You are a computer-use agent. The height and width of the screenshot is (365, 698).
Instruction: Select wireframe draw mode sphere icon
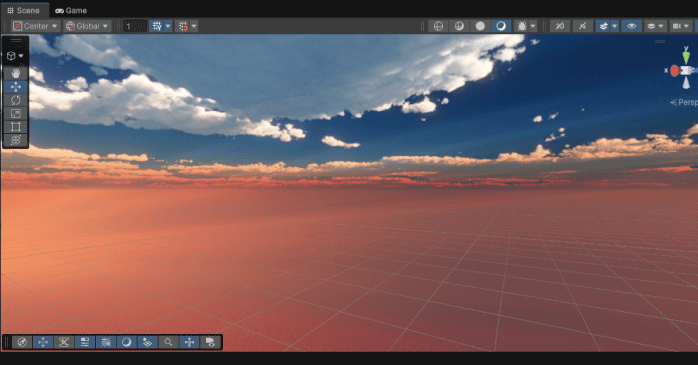point(438,26)
